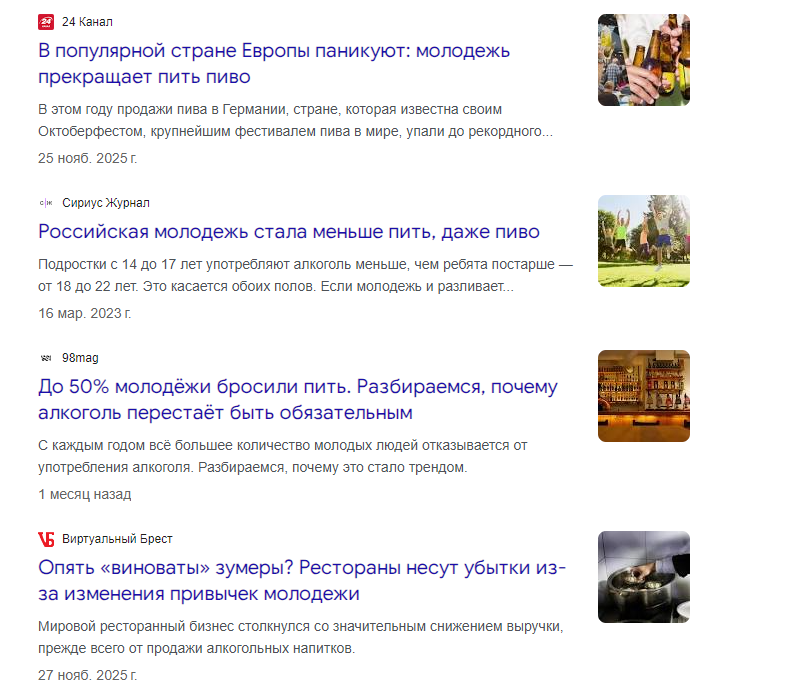Click source name 'Сириус Журнал'
Screen dimensions: 810x691
(106, 203)
